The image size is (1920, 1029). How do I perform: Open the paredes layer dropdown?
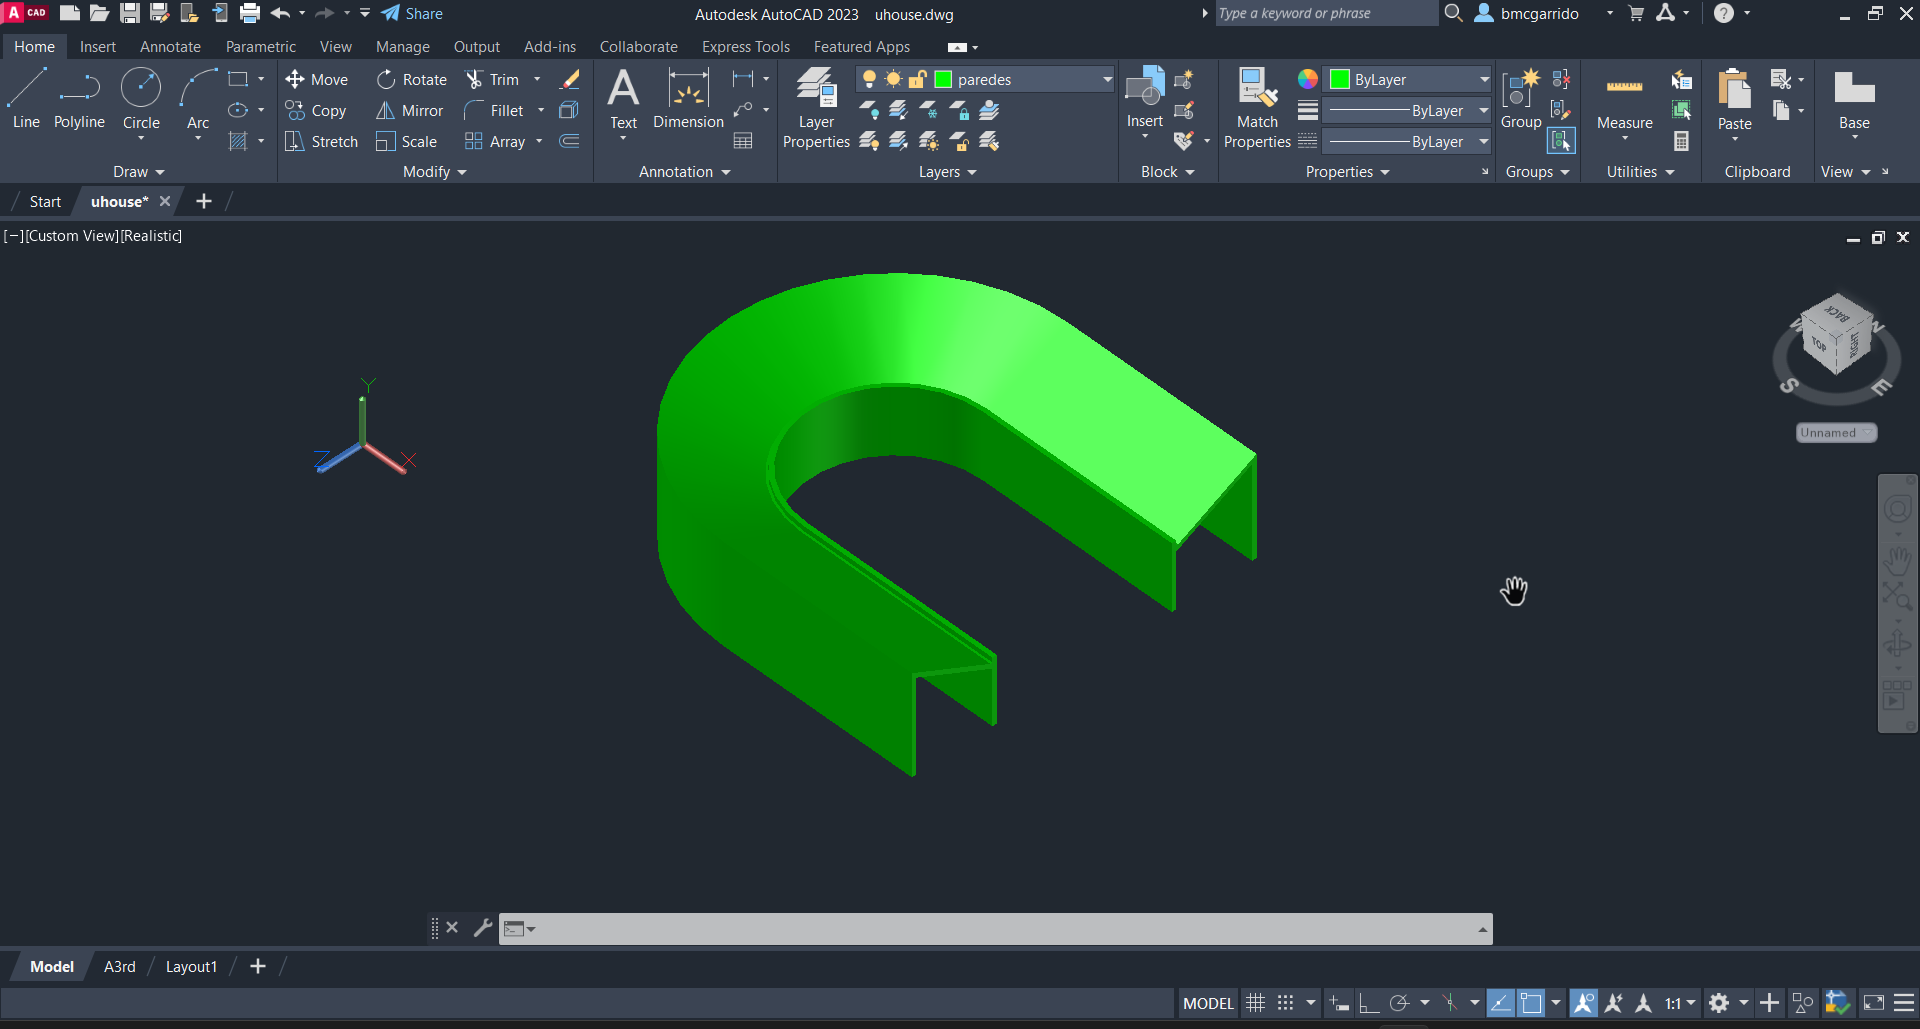point(1107,79)
